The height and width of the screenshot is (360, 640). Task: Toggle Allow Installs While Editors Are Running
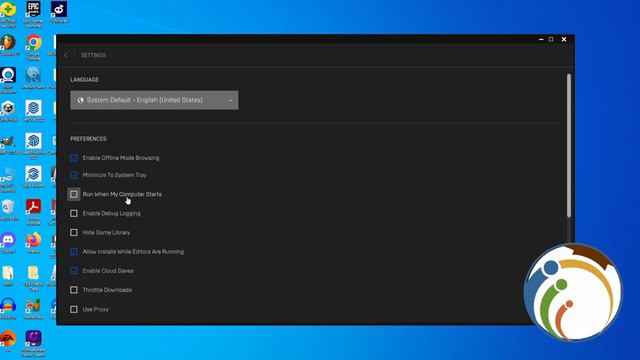tap(74, 251)
